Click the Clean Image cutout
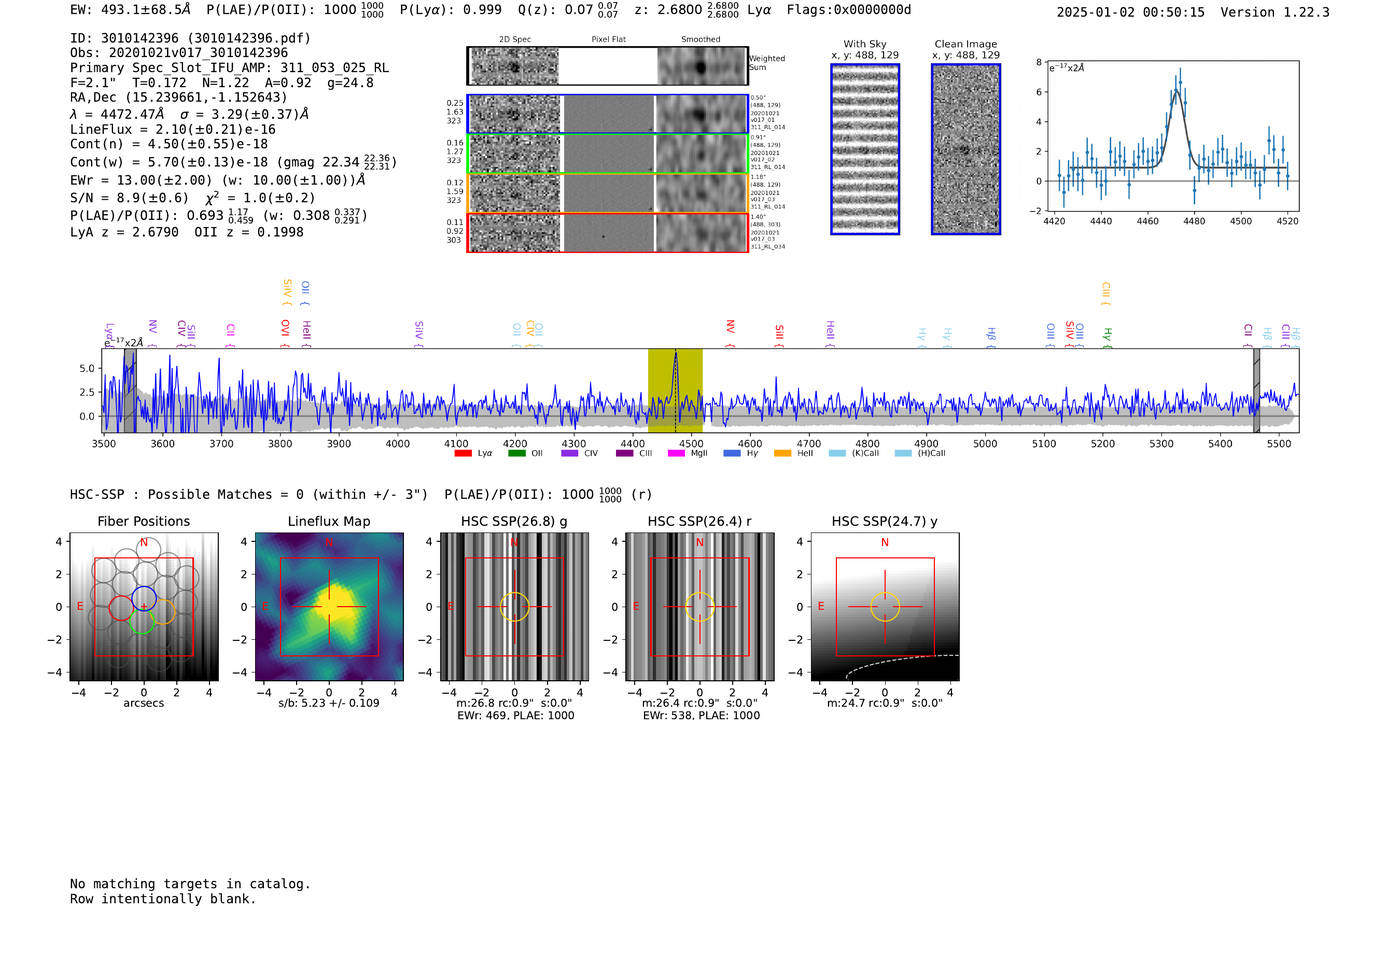This screenshot has width=1400, height=953. [966, 149]
